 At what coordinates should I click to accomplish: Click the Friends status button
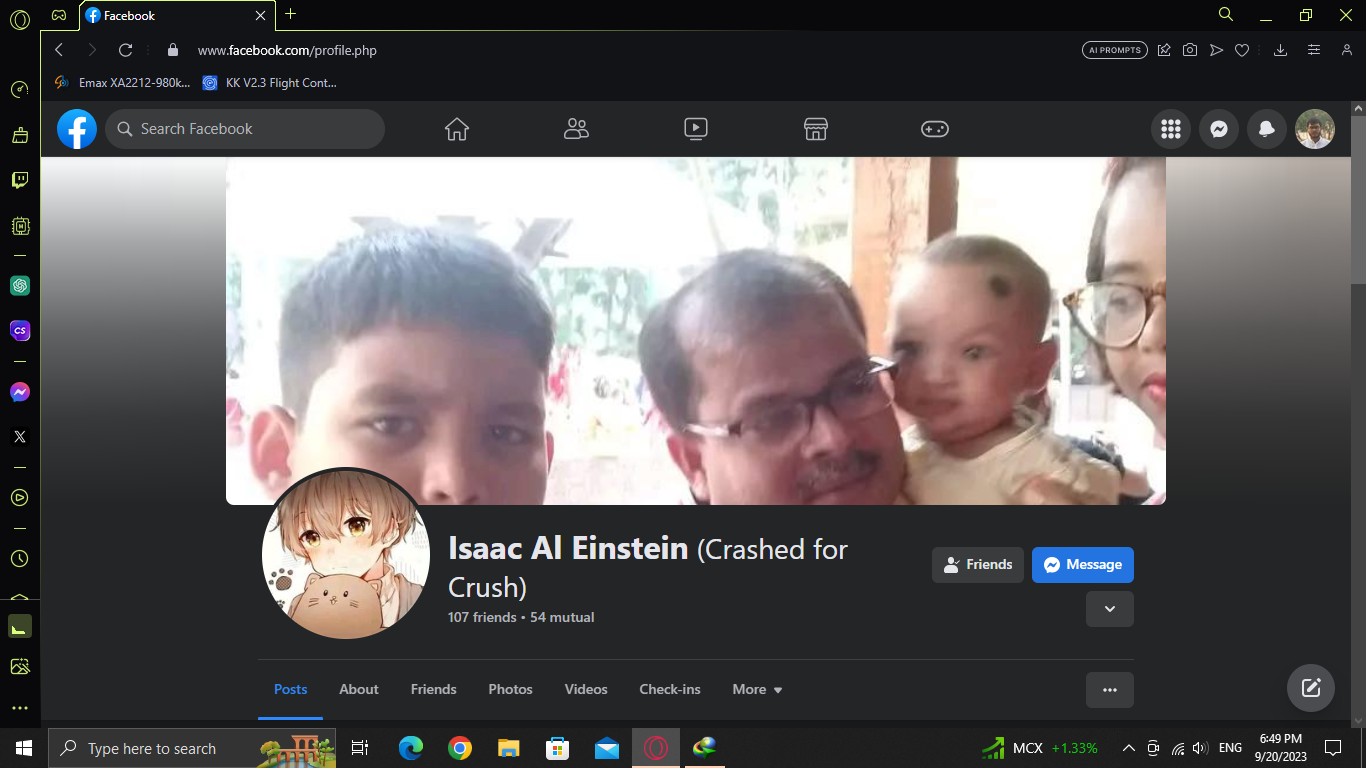978,565
